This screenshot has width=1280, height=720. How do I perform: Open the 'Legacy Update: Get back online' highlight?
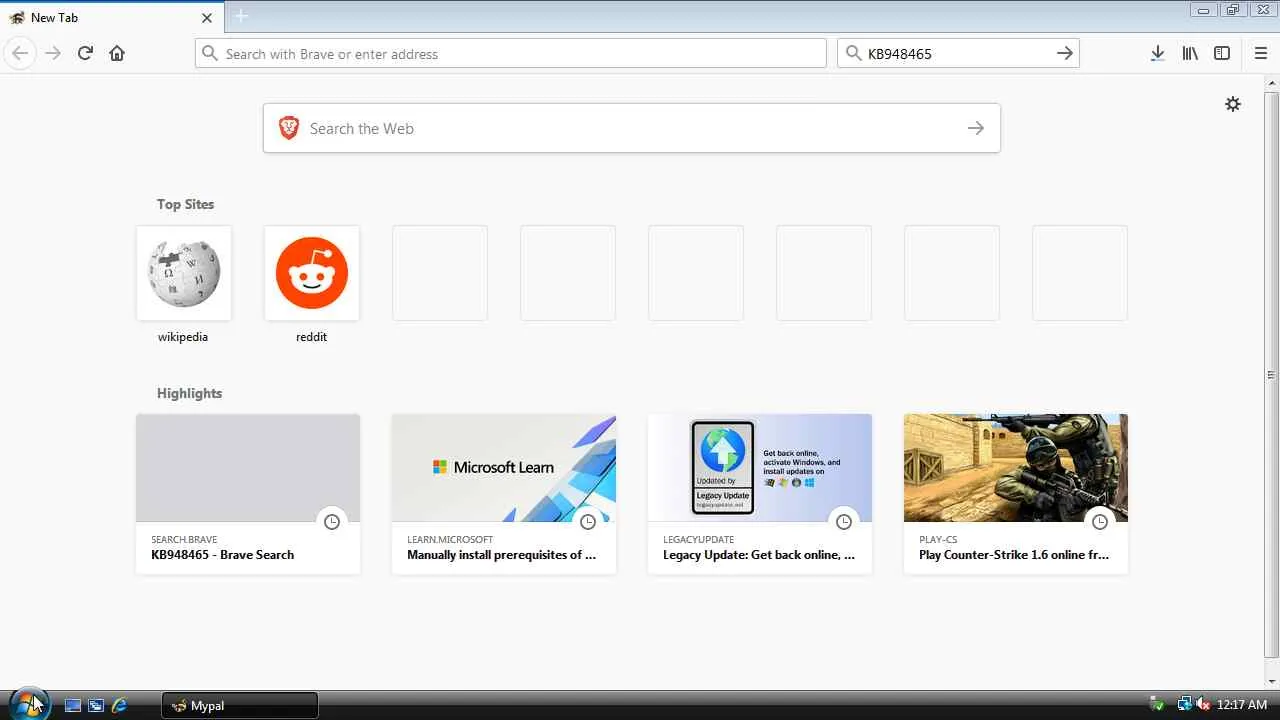pyautogui.click(x=760, y=494)
